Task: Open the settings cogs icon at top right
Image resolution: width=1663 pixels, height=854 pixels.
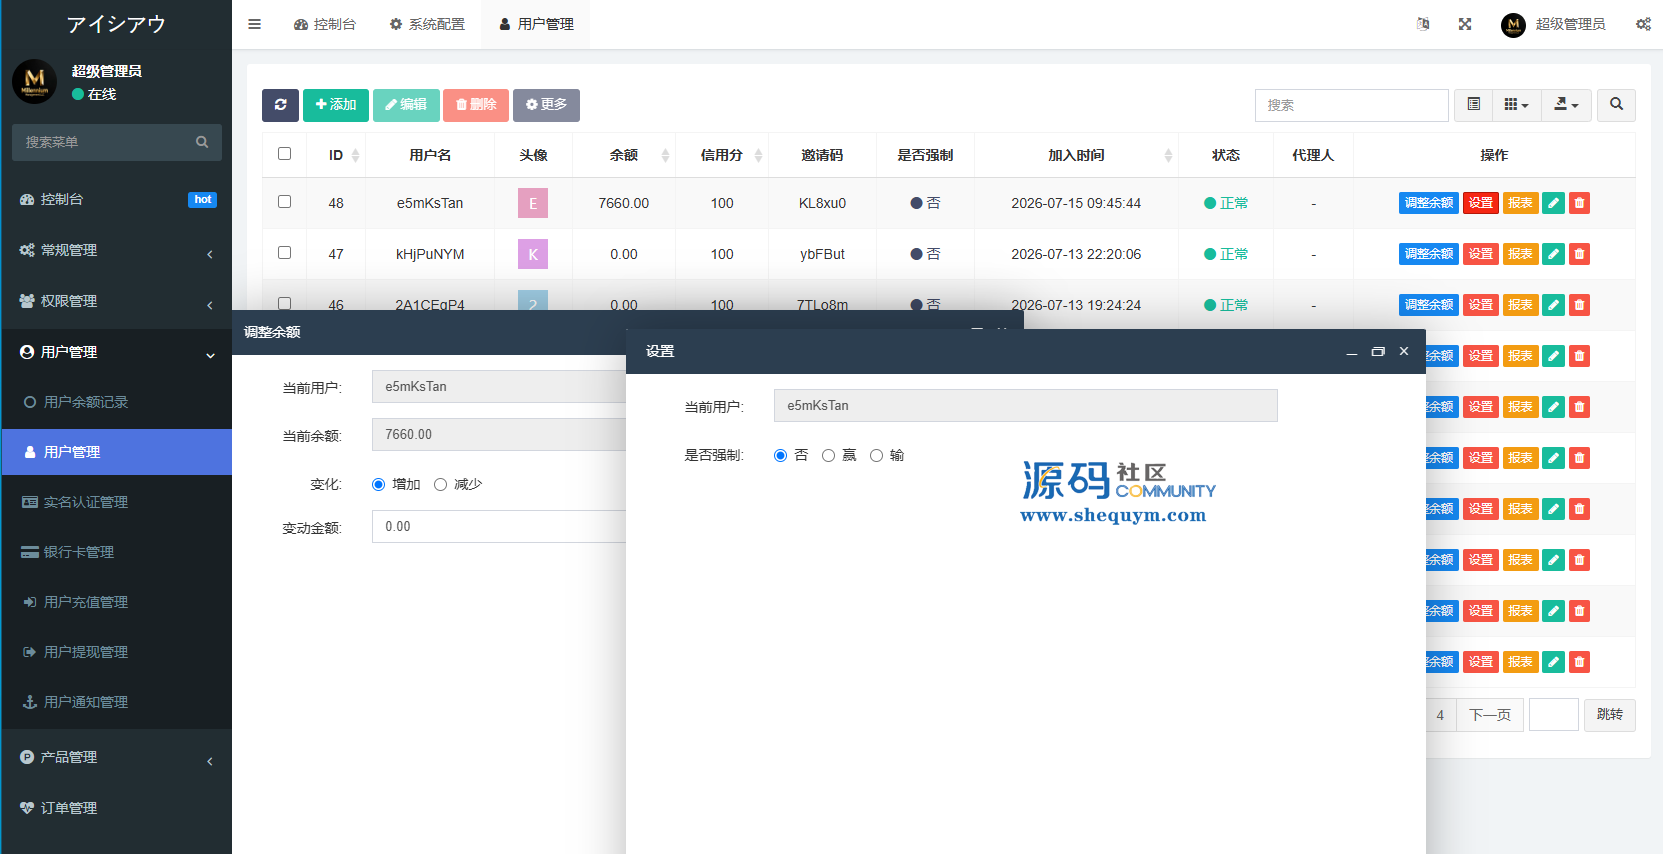Action: [1643, 24]
